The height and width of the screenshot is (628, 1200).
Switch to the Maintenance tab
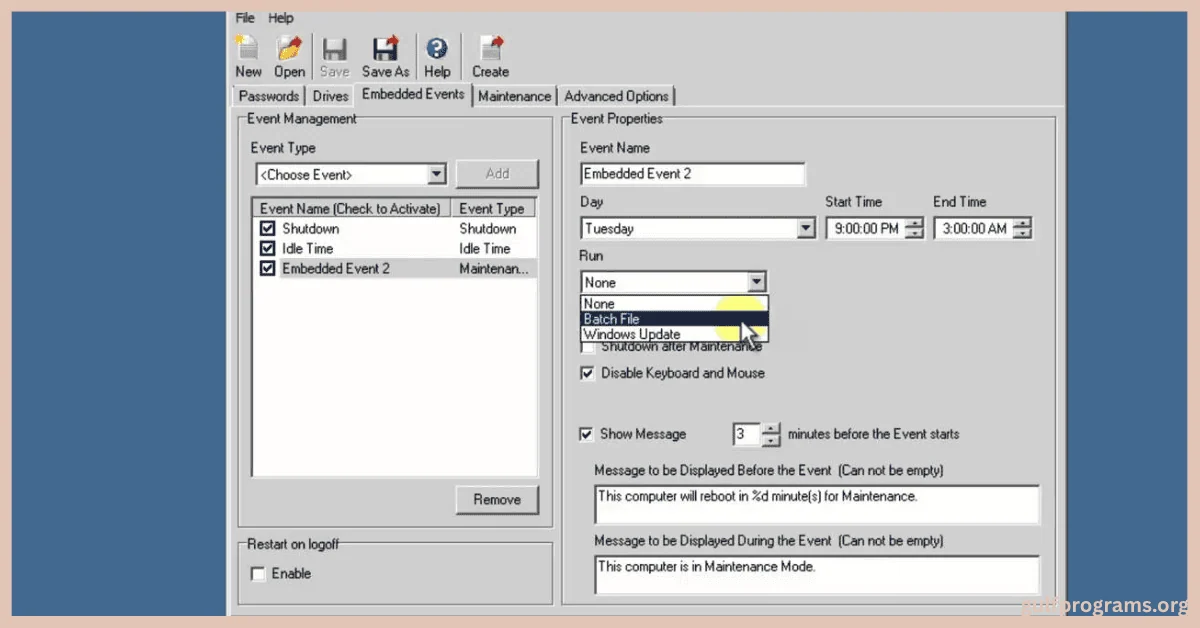(x=514, y=96)
